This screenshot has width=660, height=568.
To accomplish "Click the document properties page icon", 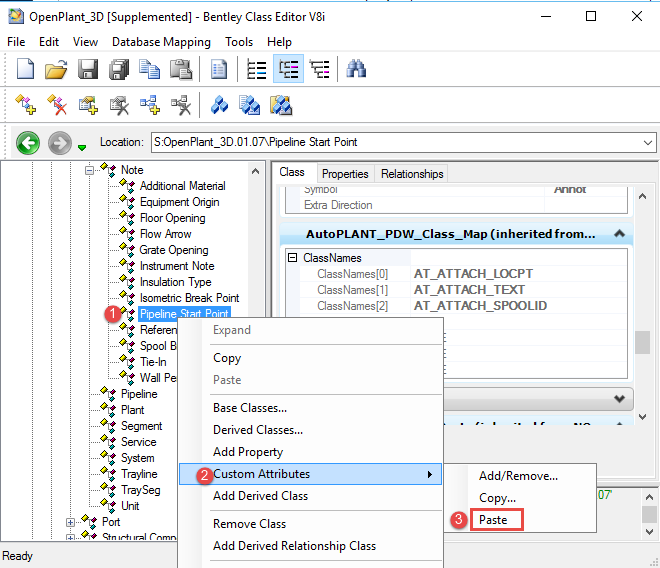I will [x=218, y=69].
